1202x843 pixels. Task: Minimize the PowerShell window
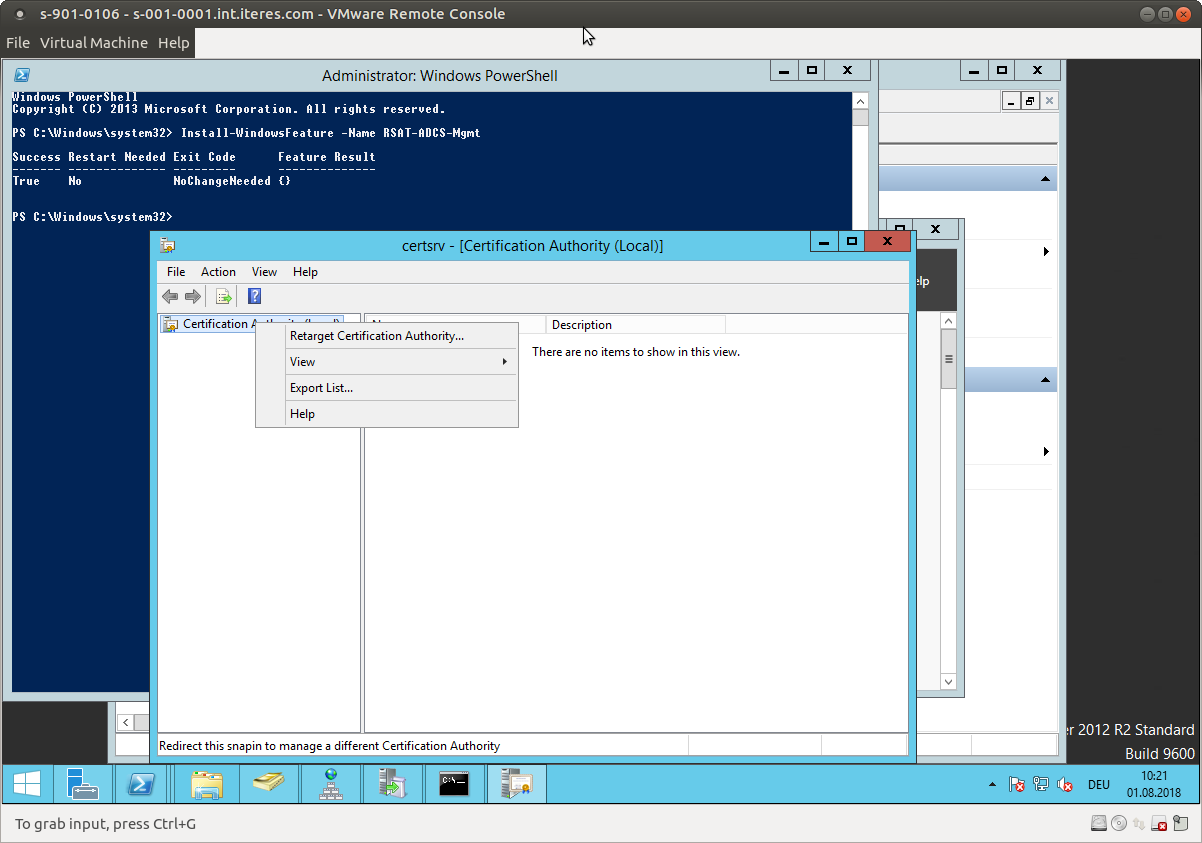pyautogui.click(x=785, y=70)
